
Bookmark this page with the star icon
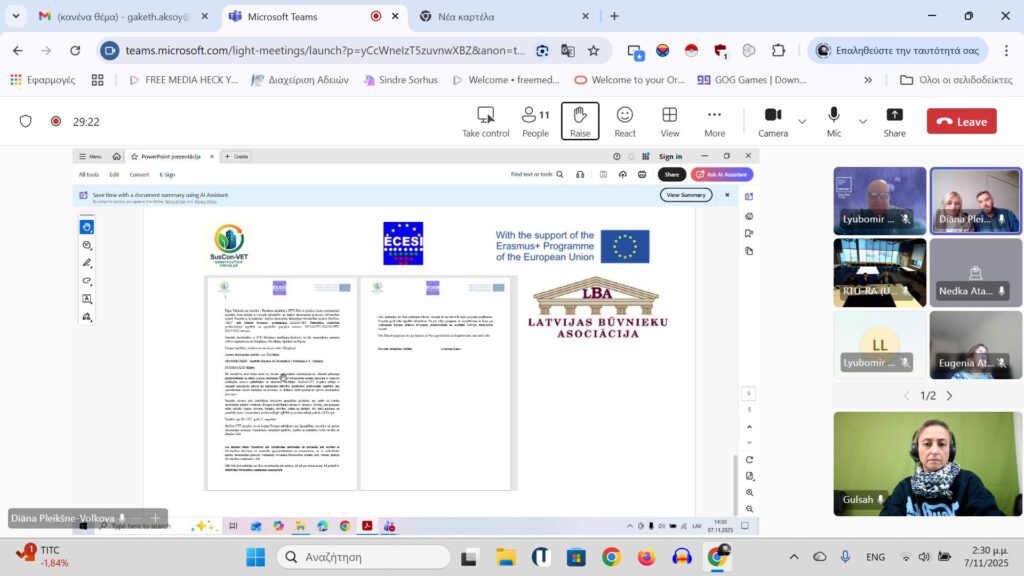coord(593,50)
